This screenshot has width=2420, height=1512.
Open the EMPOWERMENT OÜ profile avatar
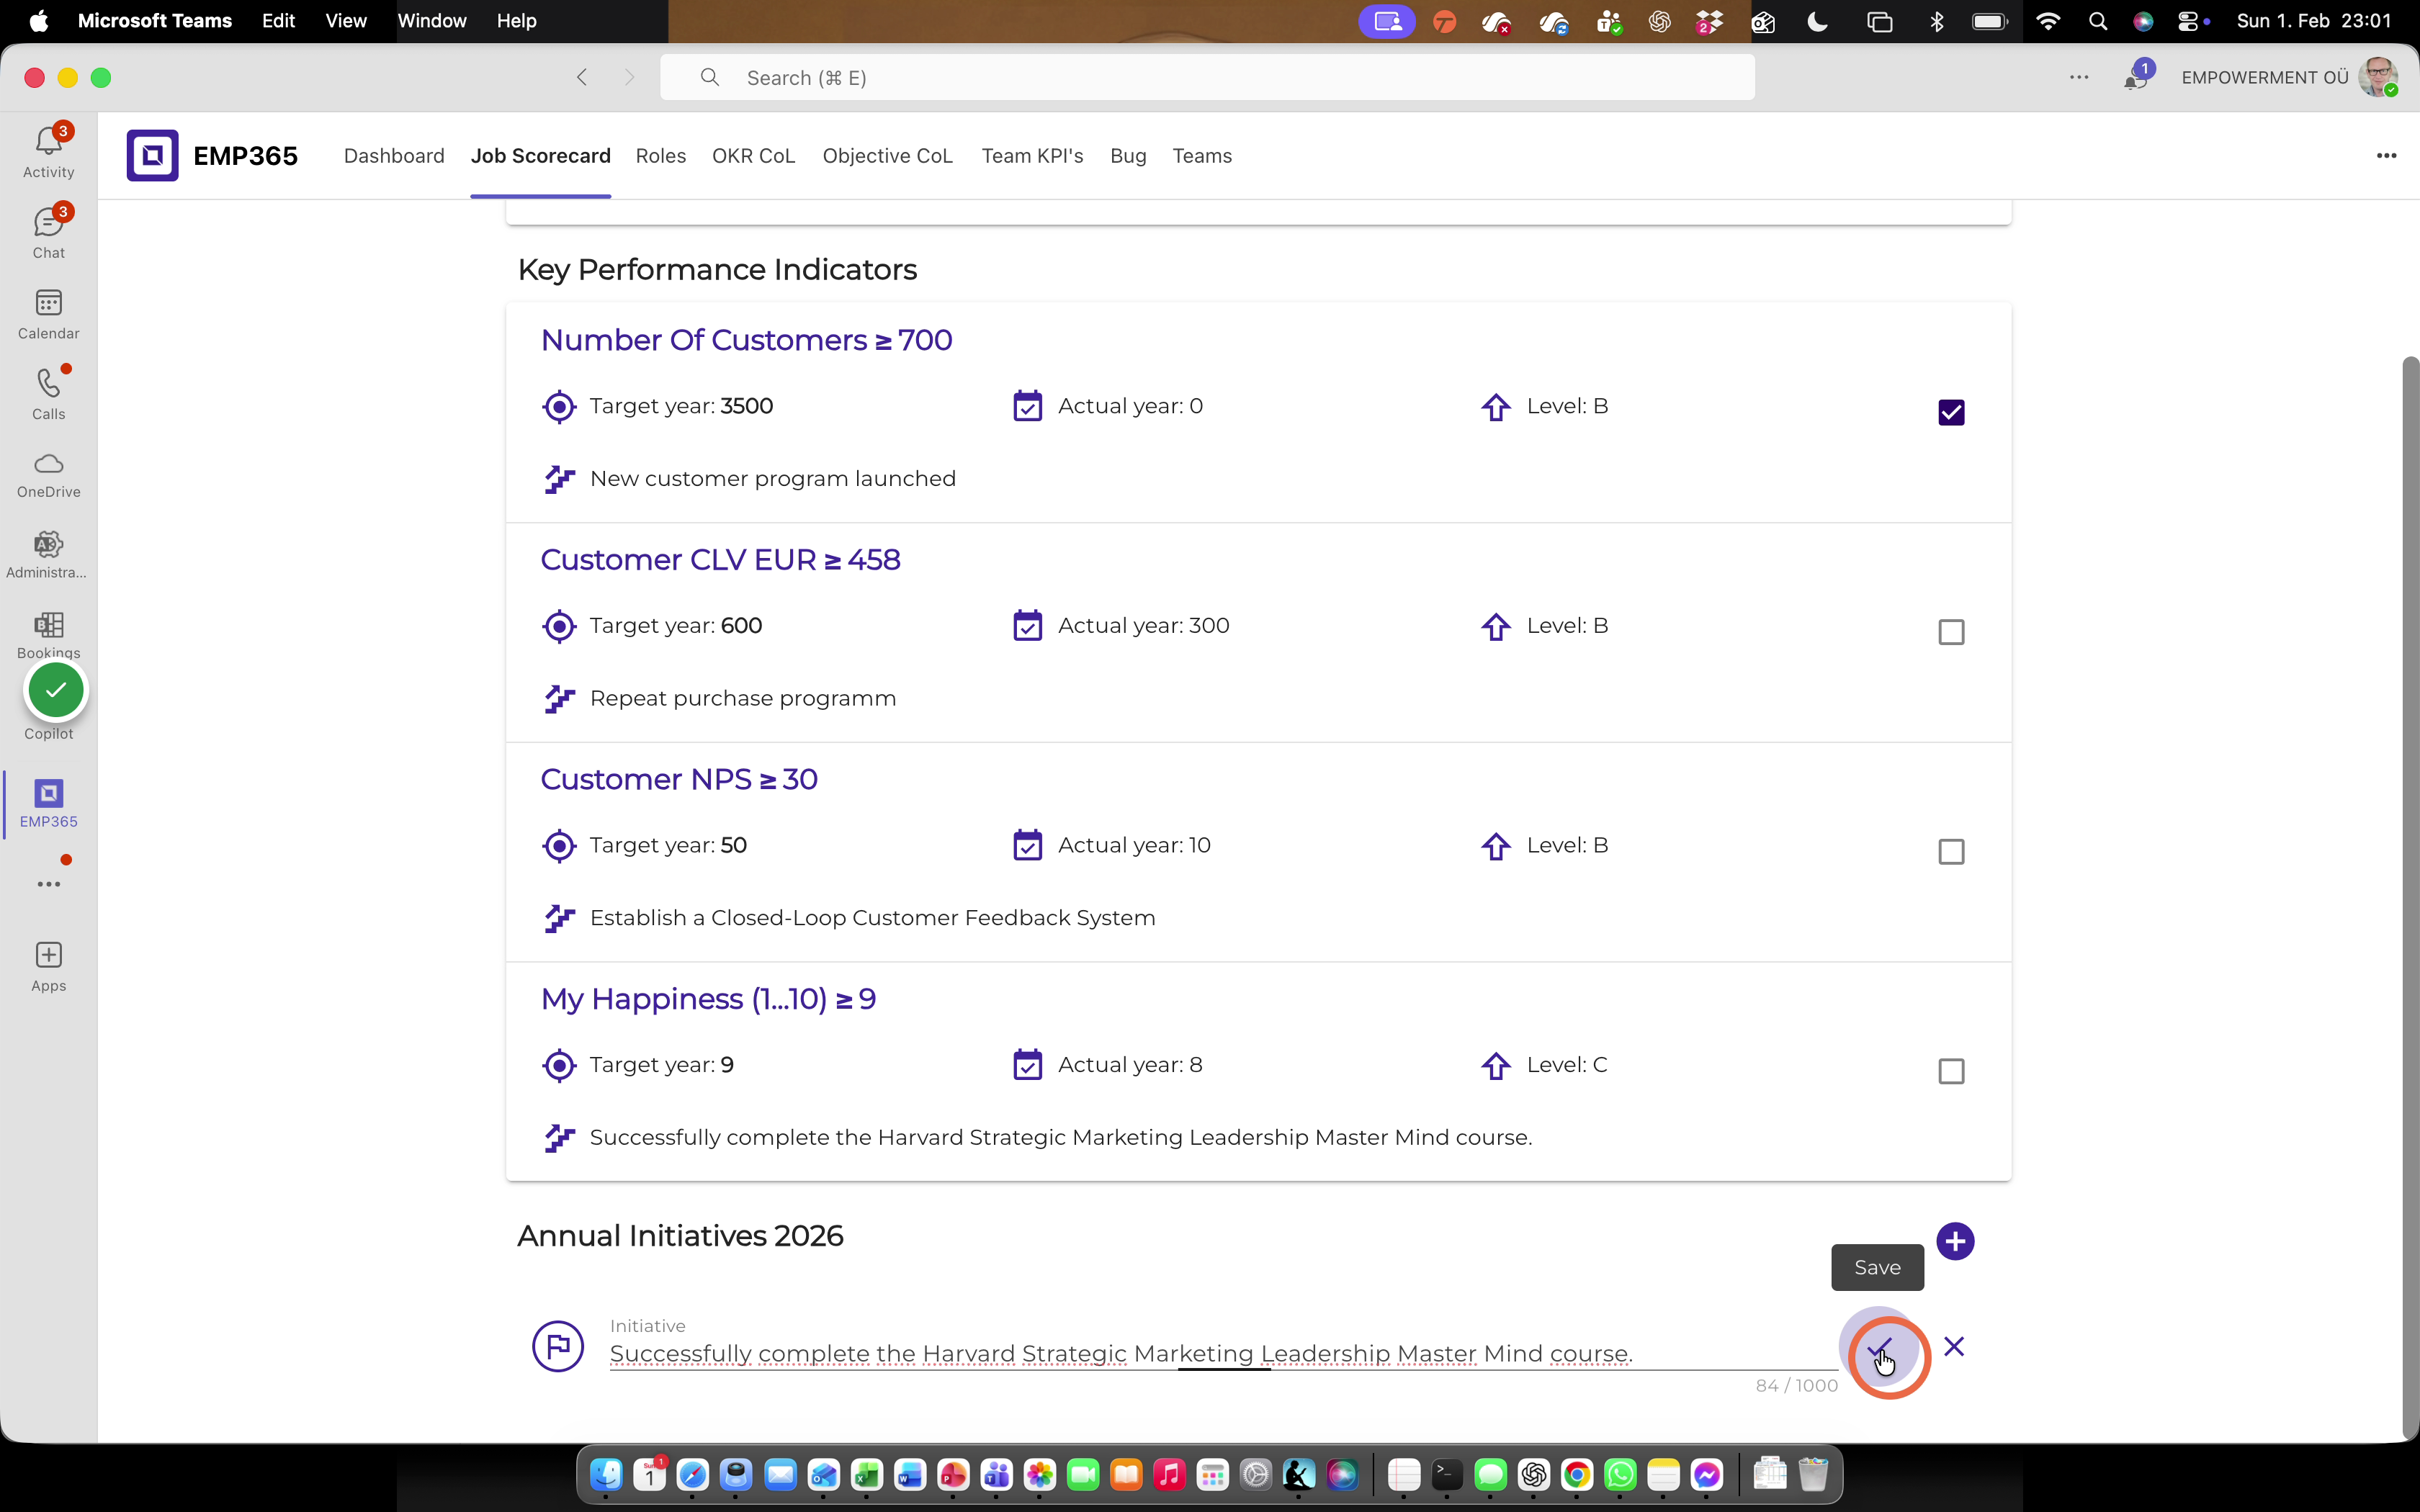point(2378,77)
